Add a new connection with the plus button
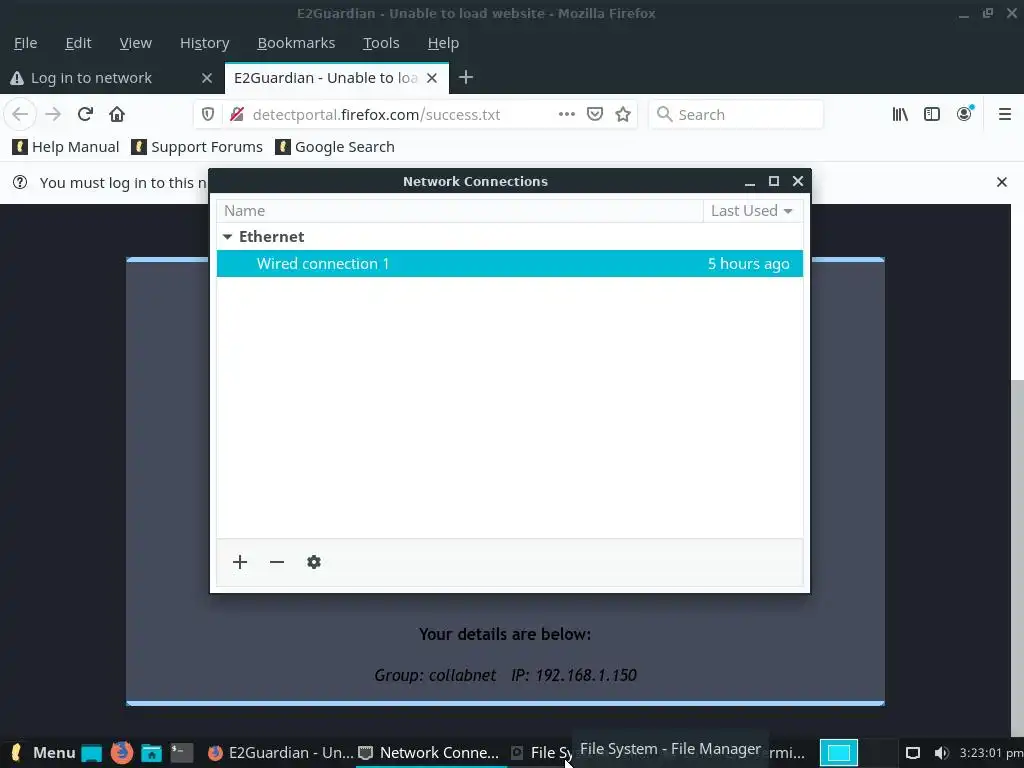 (240, 562)
